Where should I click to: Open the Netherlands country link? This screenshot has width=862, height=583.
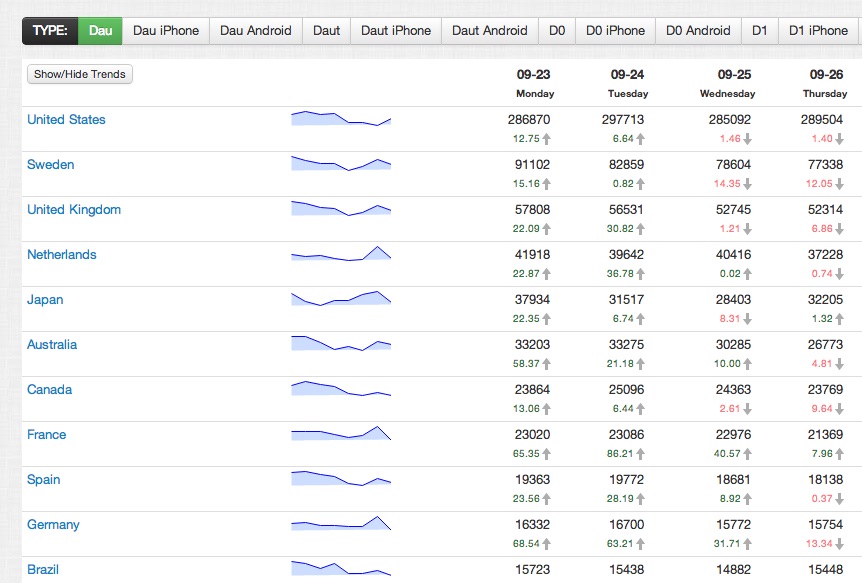(62, 255)
